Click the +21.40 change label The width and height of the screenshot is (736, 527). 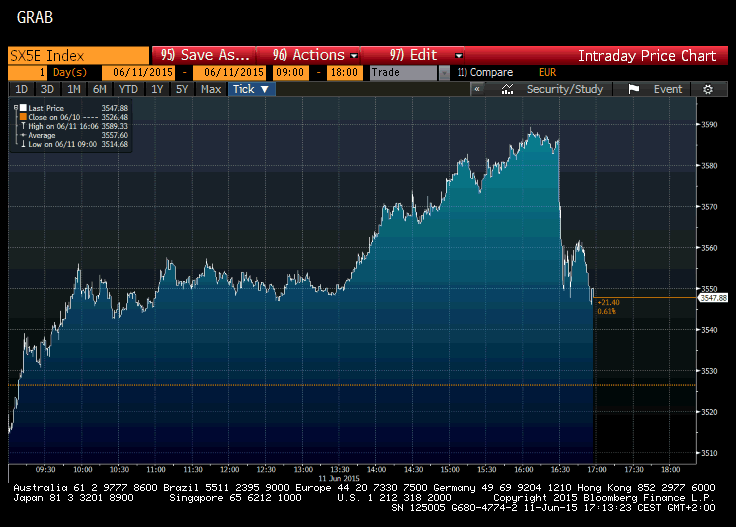pos(608,302)
